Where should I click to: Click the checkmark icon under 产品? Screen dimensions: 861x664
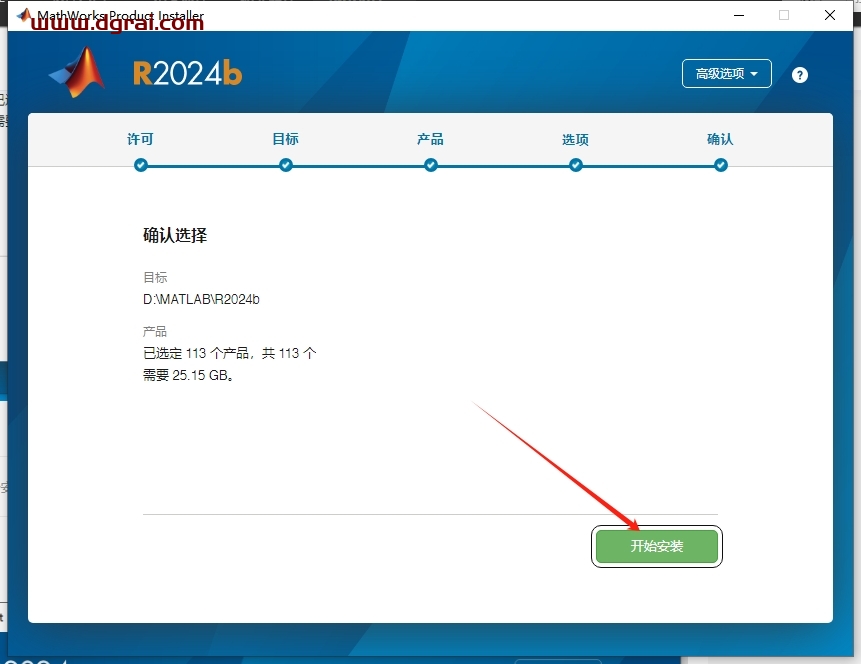(x=430, y=165)
